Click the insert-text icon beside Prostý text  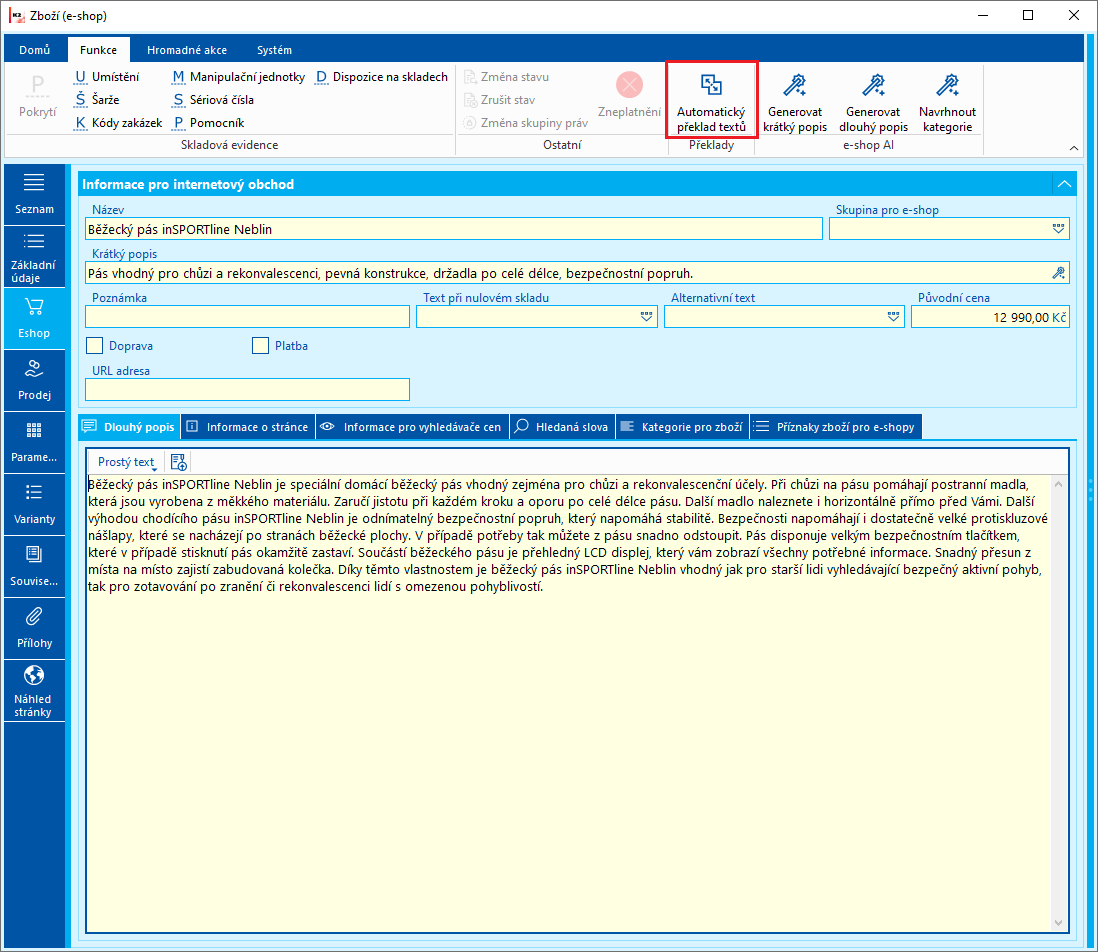(x=179, y=462)
